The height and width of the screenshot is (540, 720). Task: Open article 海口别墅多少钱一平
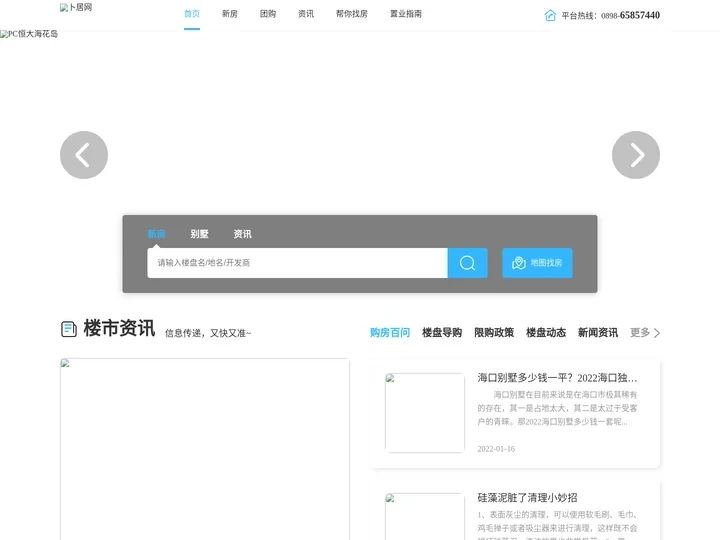coord(557,378)
